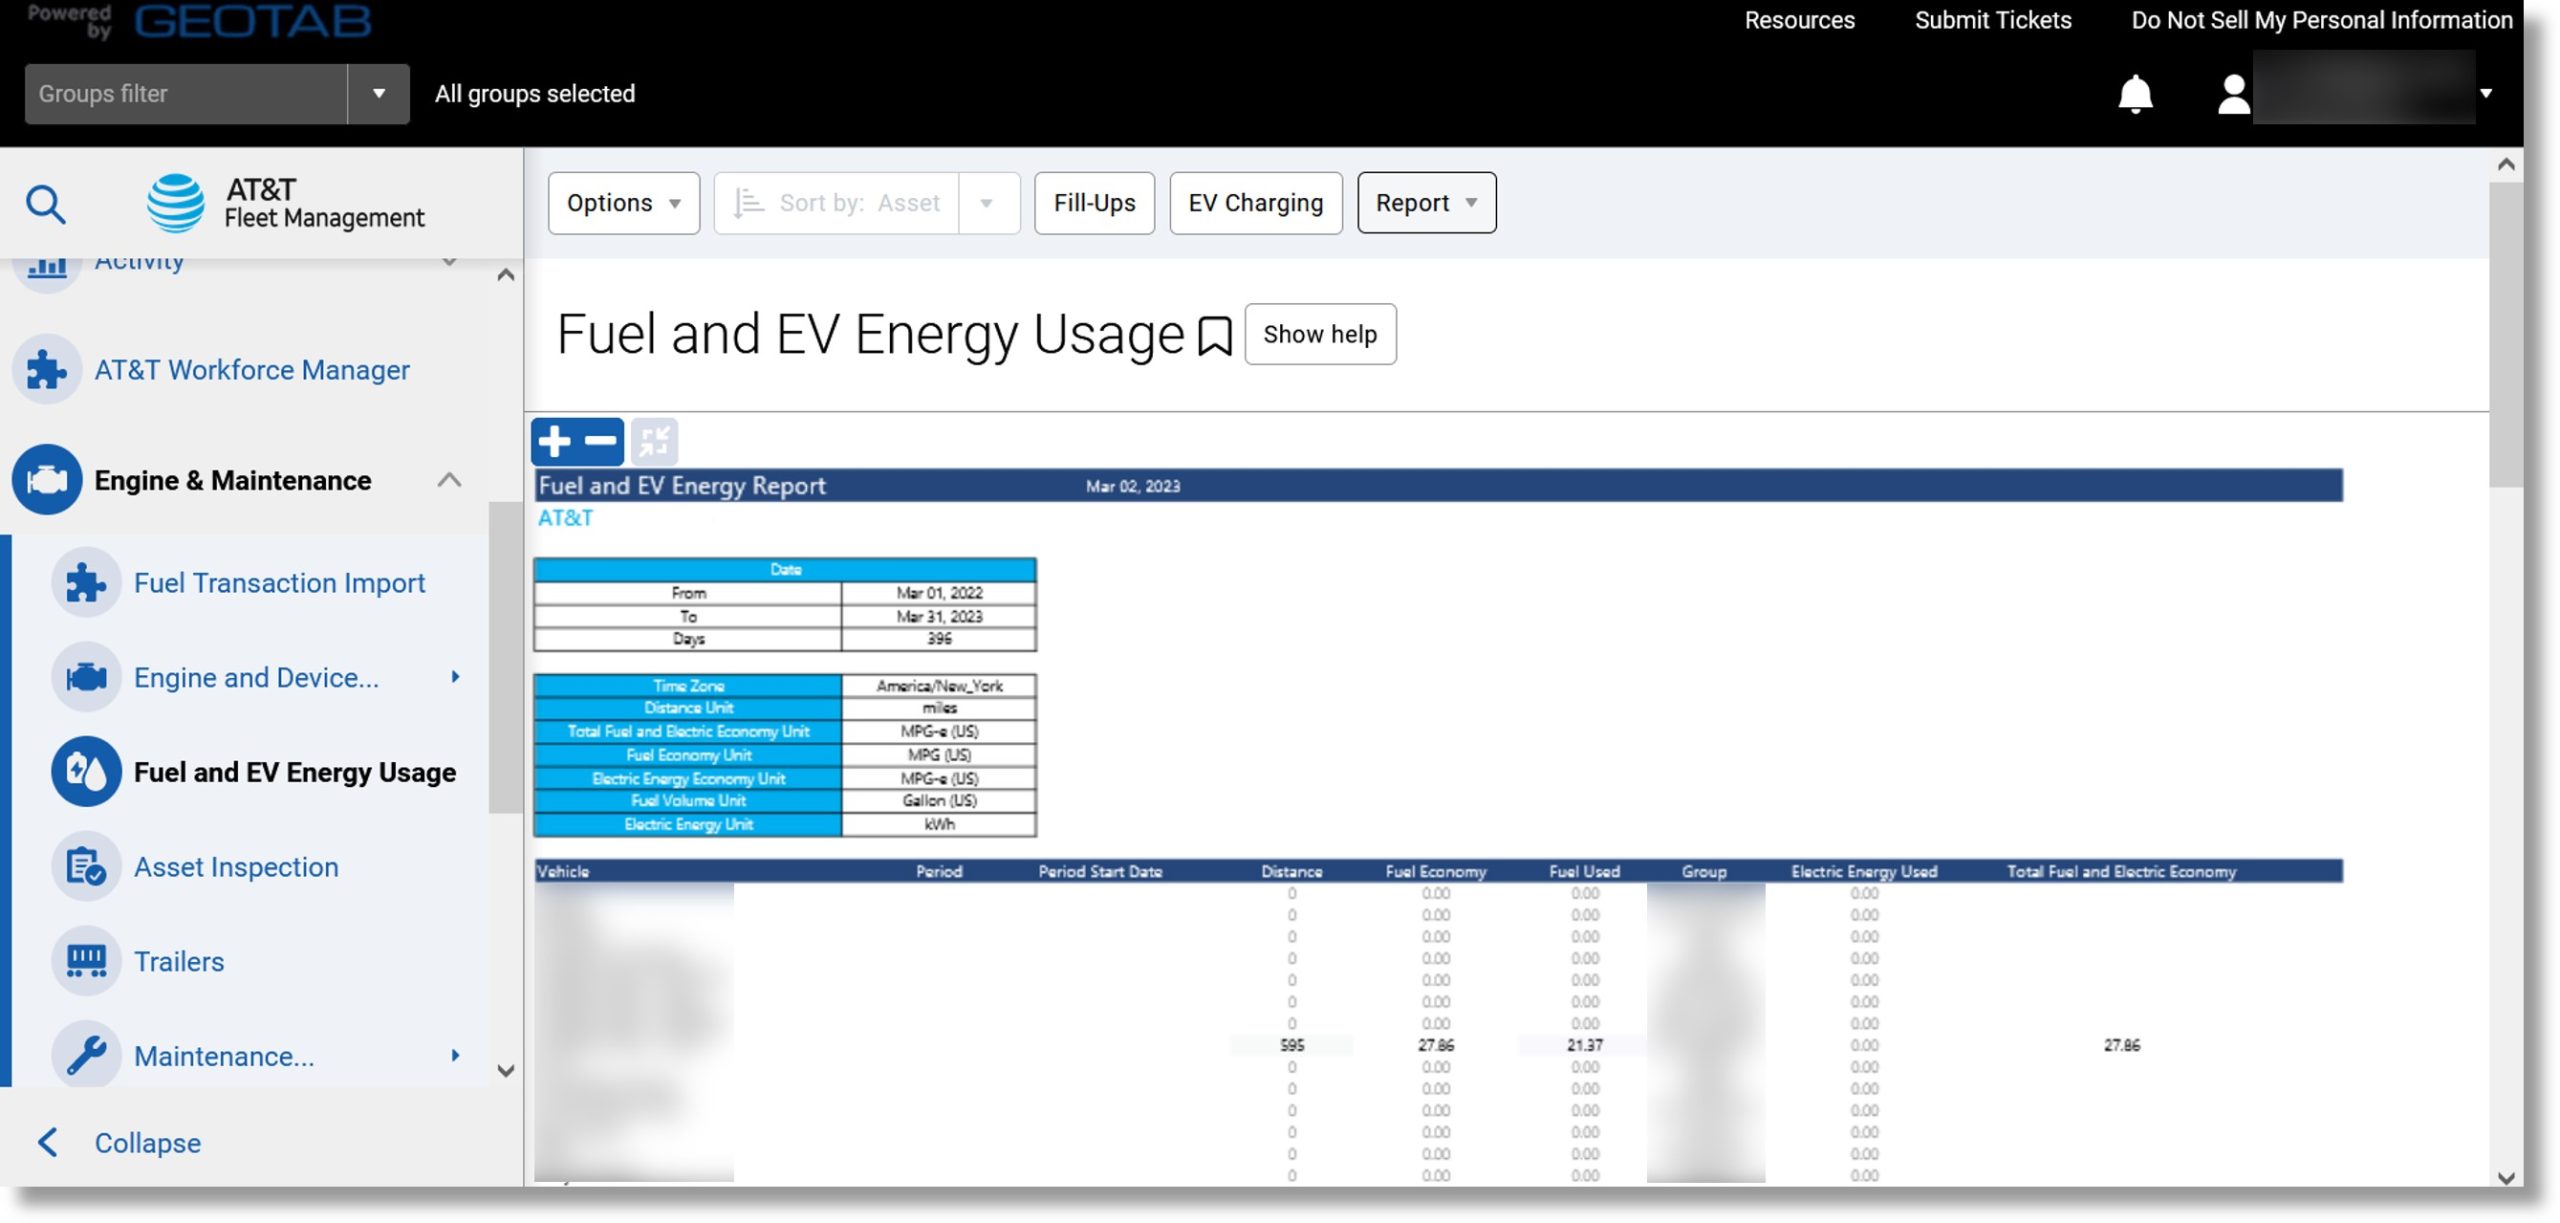Image resolution: width=2560 pixels, height=1223 pixels.
Task: Click the Fill-Ups button
Action: tap(1094, 203)
